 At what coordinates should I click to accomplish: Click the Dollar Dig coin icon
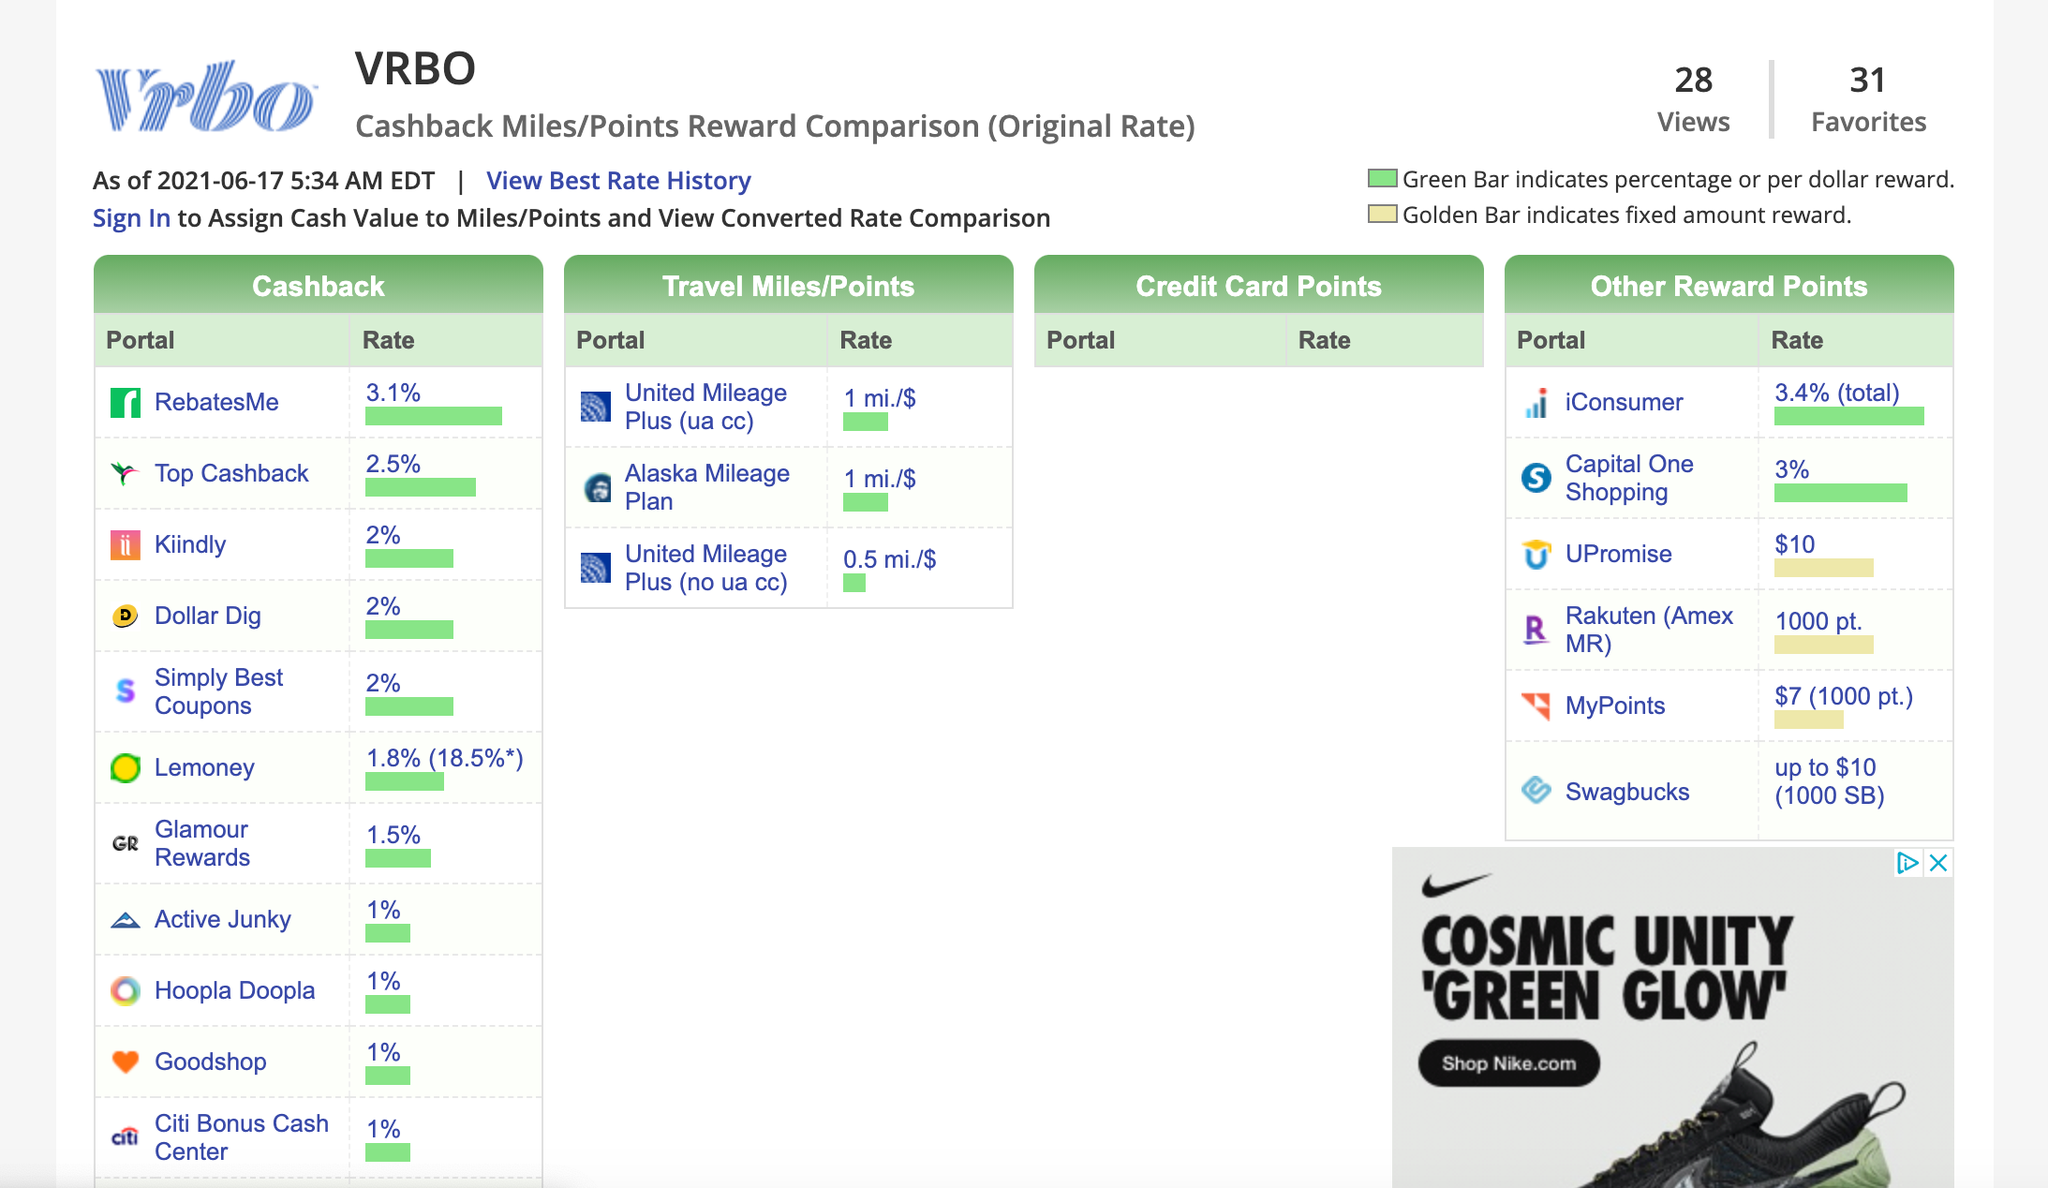pyautogui.click(x=126, y=616)
